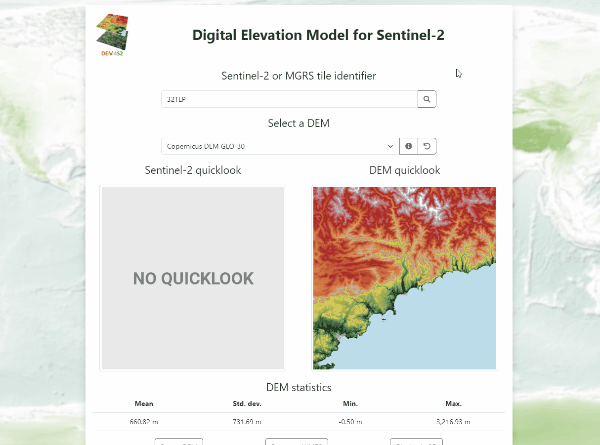Screen dimensions: 600x445
Task: Click the DEM quicklook elevation map
Action: 404,278
